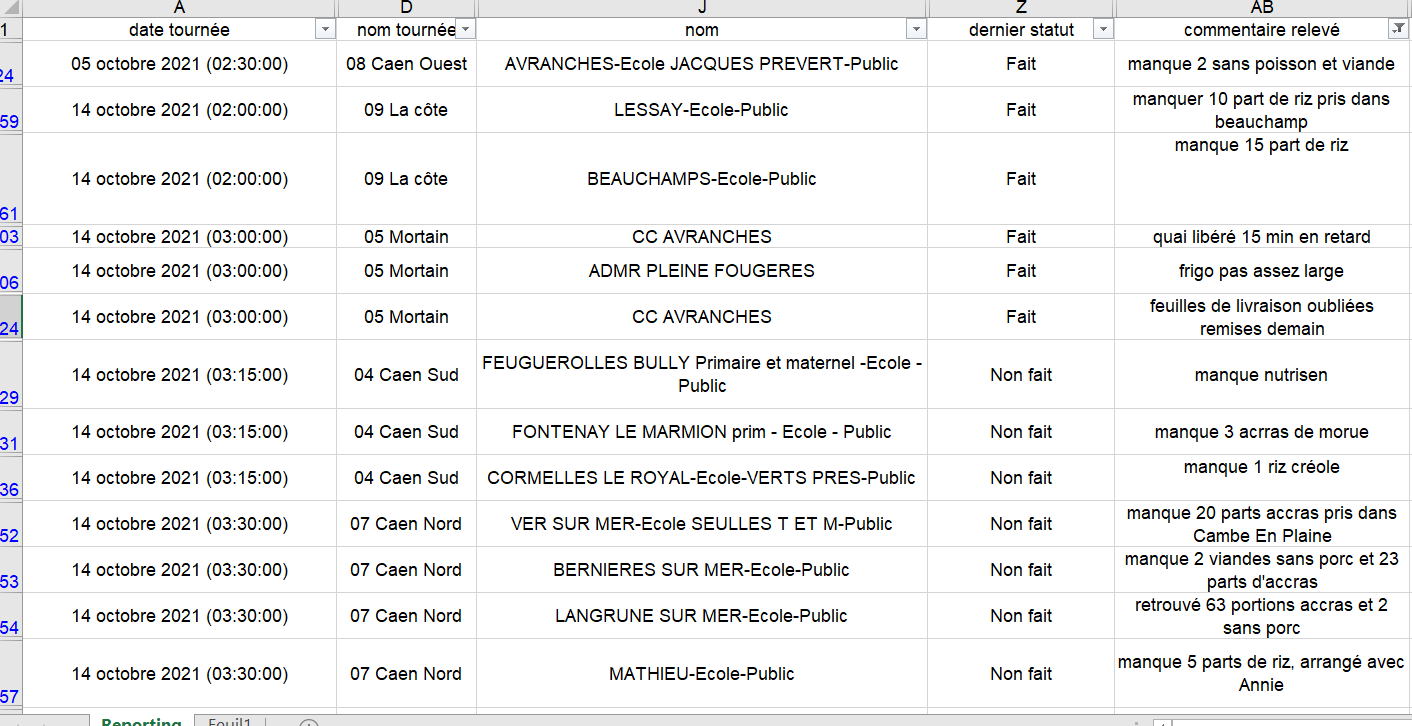Viewport: 1412px width, 726px height.
Task: Select comment 'quai libéré 15 min en retard'
Action: (1262, 237)
